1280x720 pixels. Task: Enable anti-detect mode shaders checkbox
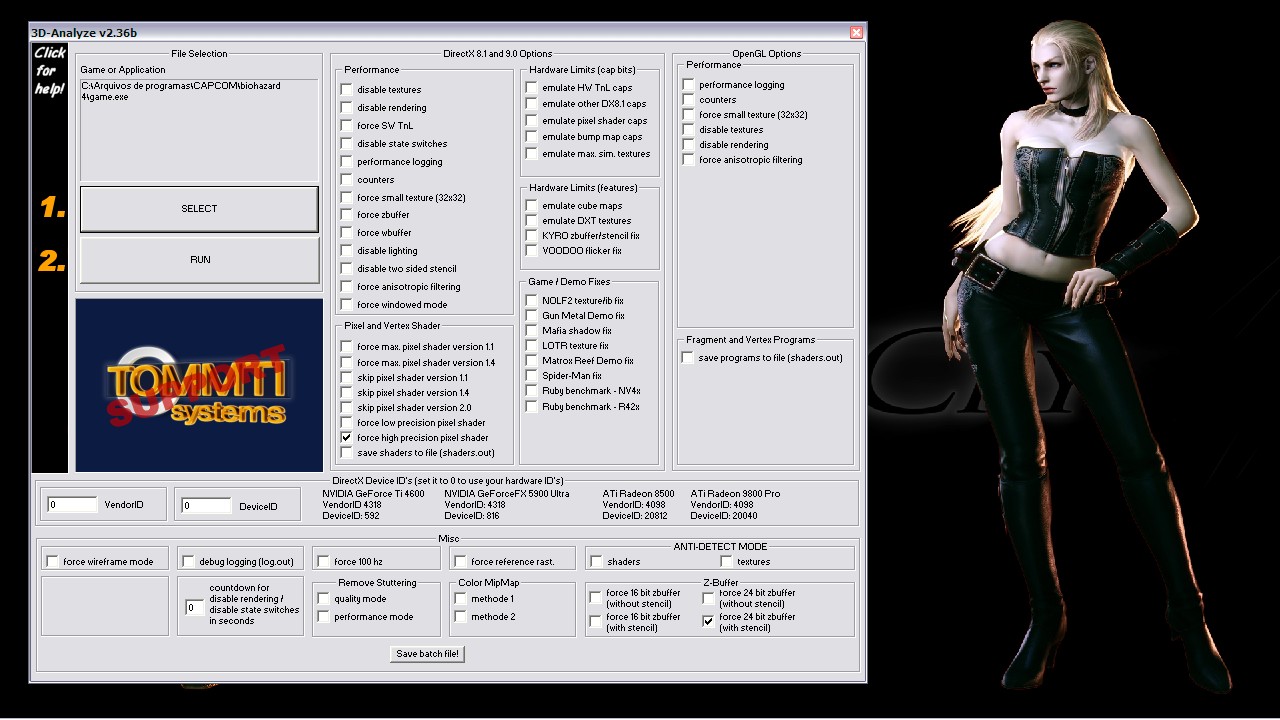pos(596,562)
